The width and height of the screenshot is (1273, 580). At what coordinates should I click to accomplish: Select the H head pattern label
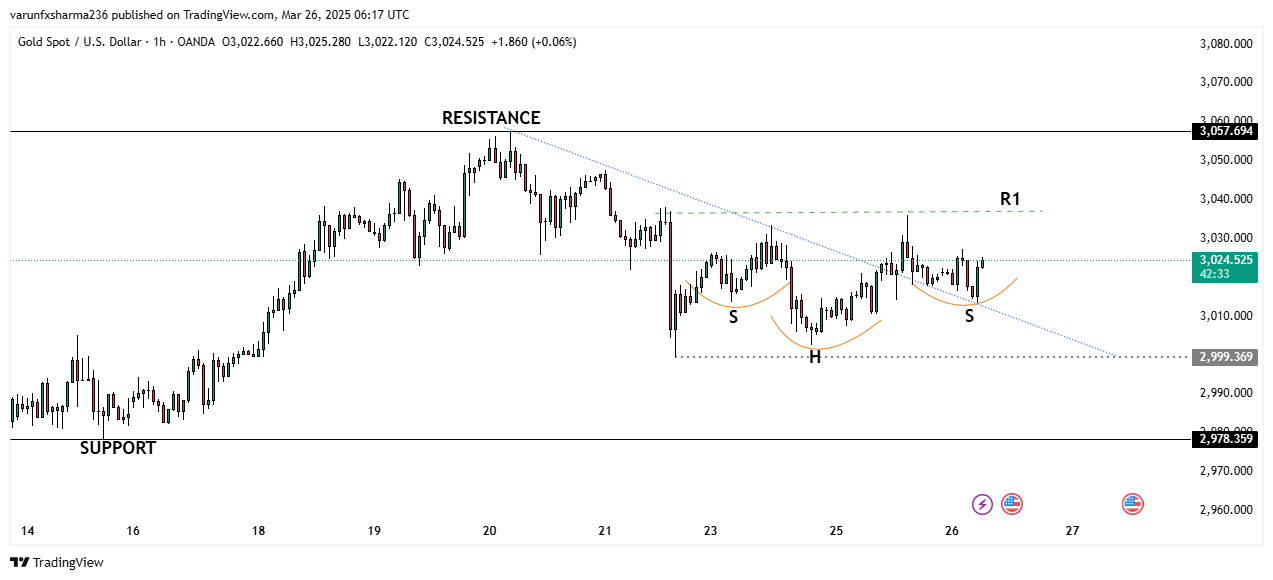[815, 357]
